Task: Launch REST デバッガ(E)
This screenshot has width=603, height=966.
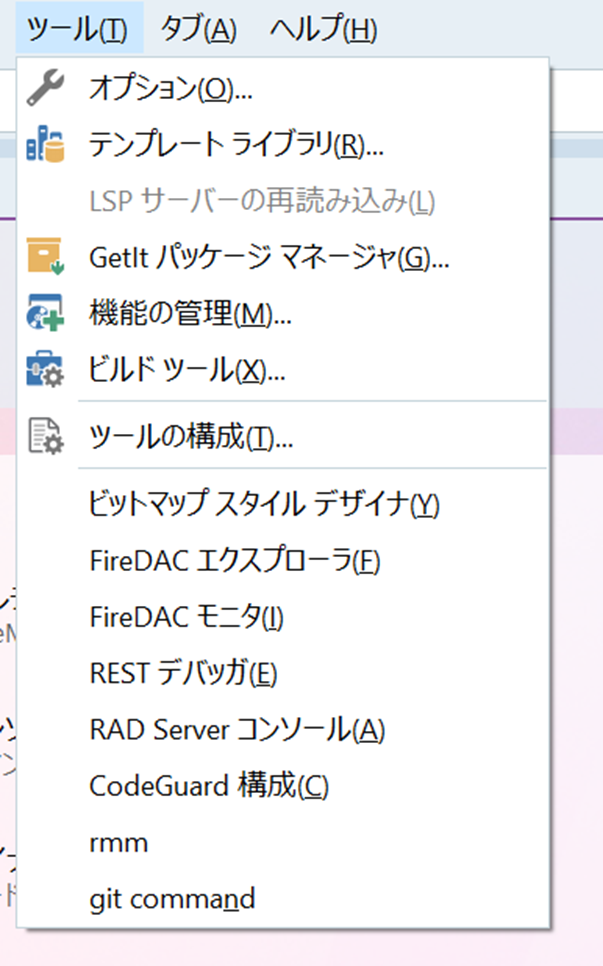Action: (183, 674)
